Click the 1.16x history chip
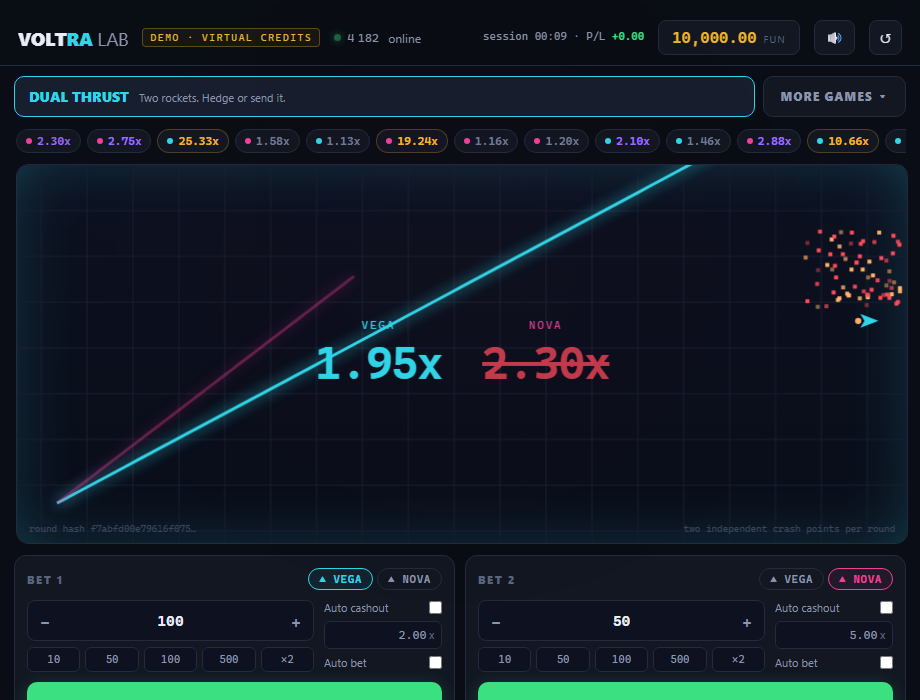Screen dimensions: 920x700 pyautogui.click(x=486, y=141)
